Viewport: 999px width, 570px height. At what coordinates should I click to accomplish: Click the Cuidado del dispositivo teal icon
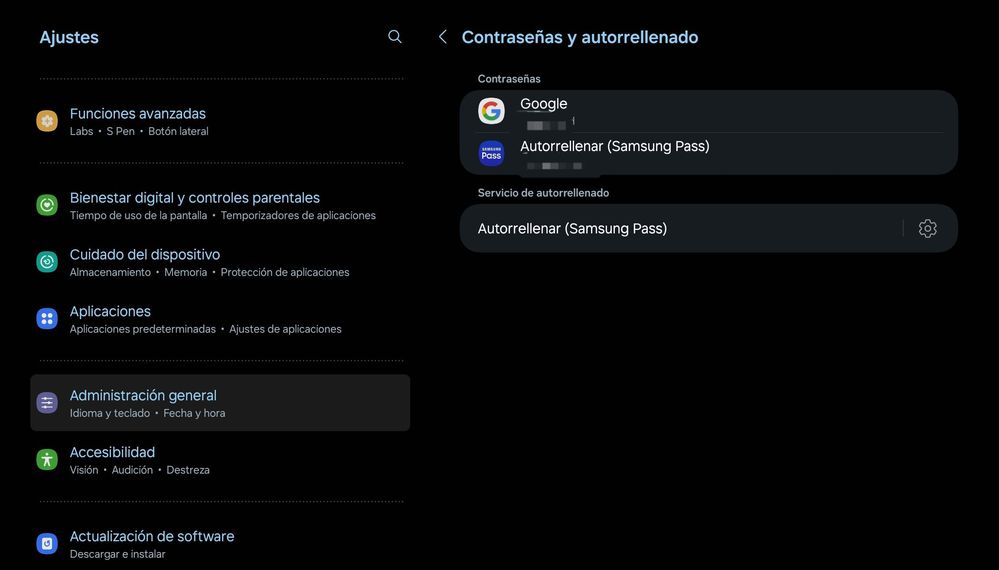(x=47, y=262)
